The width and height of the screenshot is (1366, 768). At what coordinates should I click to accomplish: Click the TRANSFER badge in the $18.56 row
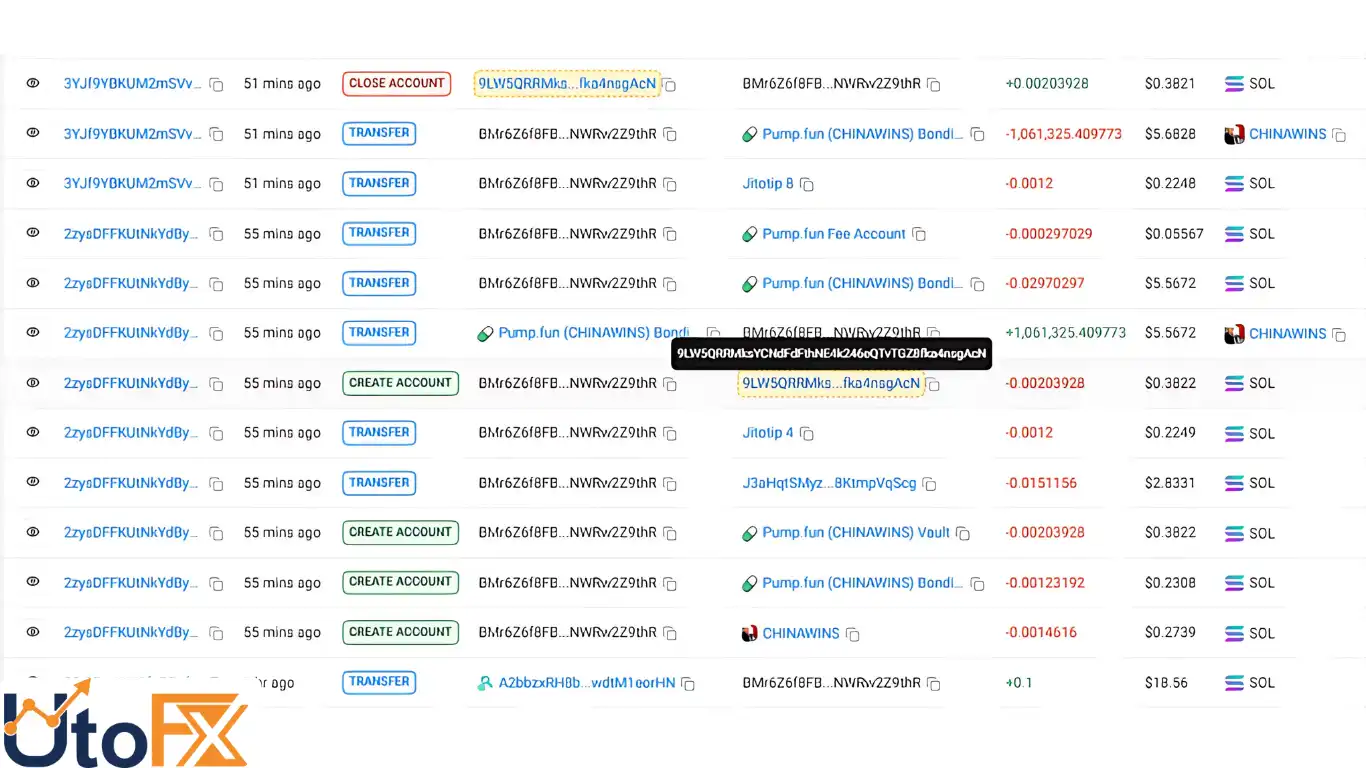click(379, 682)
